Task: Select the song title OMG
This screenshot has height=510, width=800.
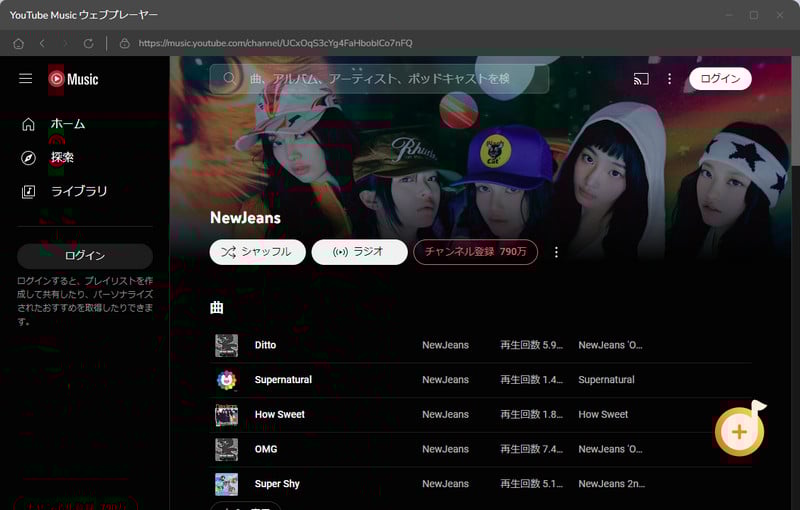Action: (x=266, y=449)
